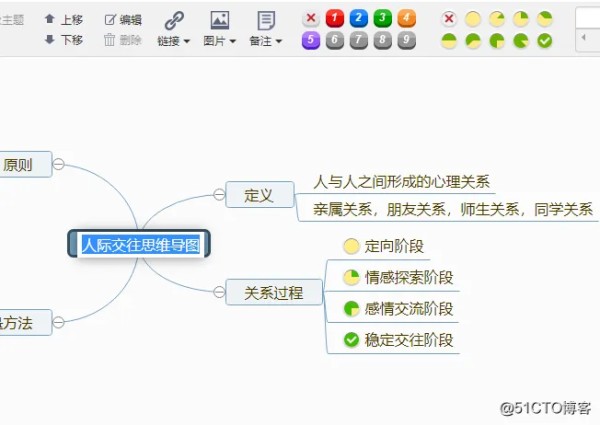This screenshot has height=425, width=600.
Task: Click the progress icon on 感情交流阶段
Action: coord(351,309)
